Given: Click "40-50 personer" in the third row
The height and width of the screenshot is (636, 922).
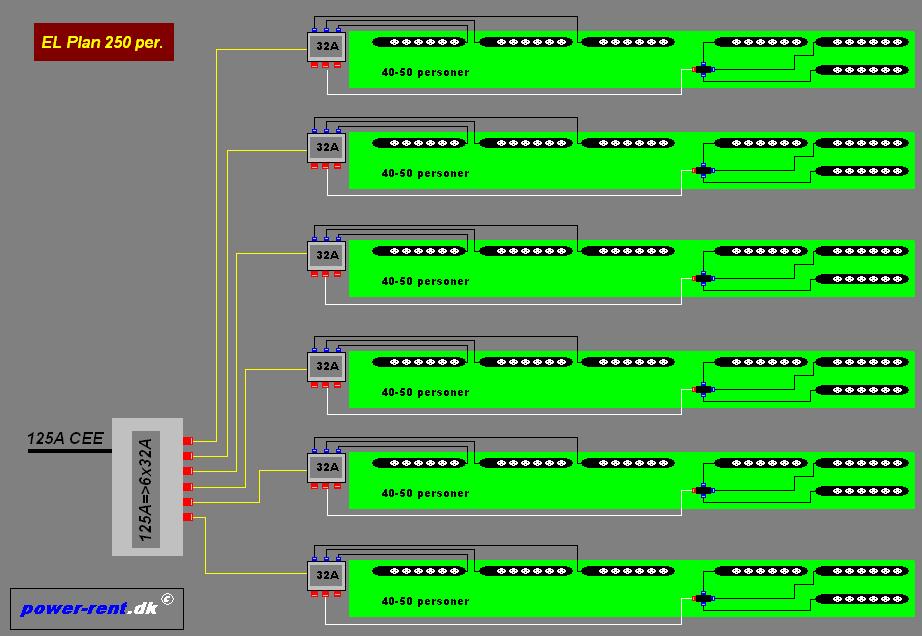Looking at the screenshot, I should 425,282.
